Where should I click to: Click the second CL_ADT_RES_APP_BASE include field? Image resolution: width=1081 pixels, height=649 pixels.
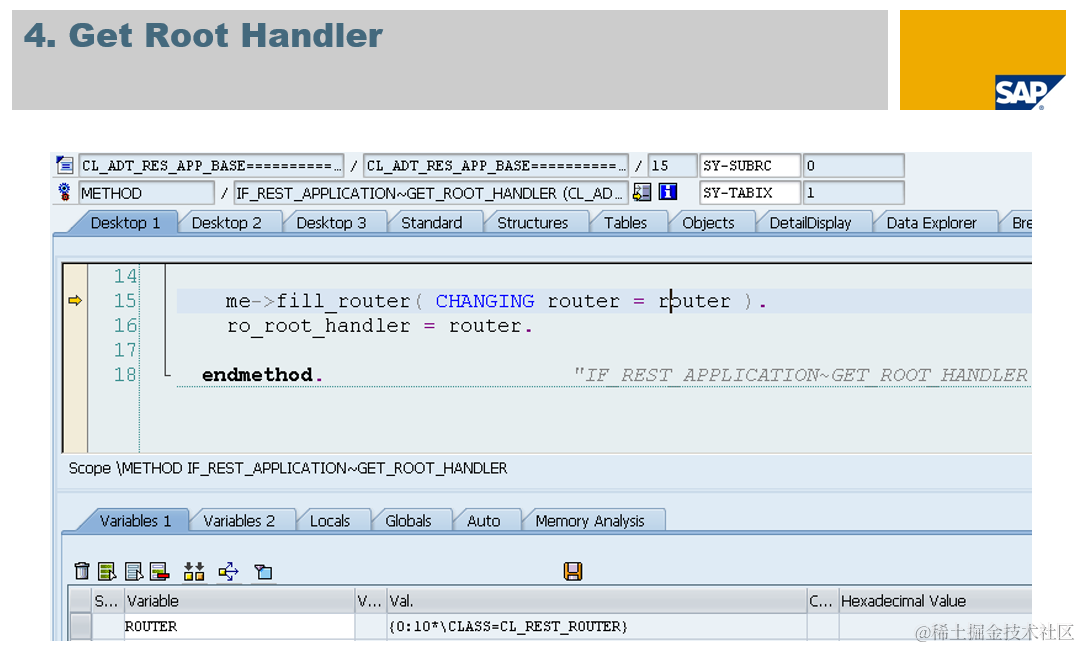(x=496, y=166)
